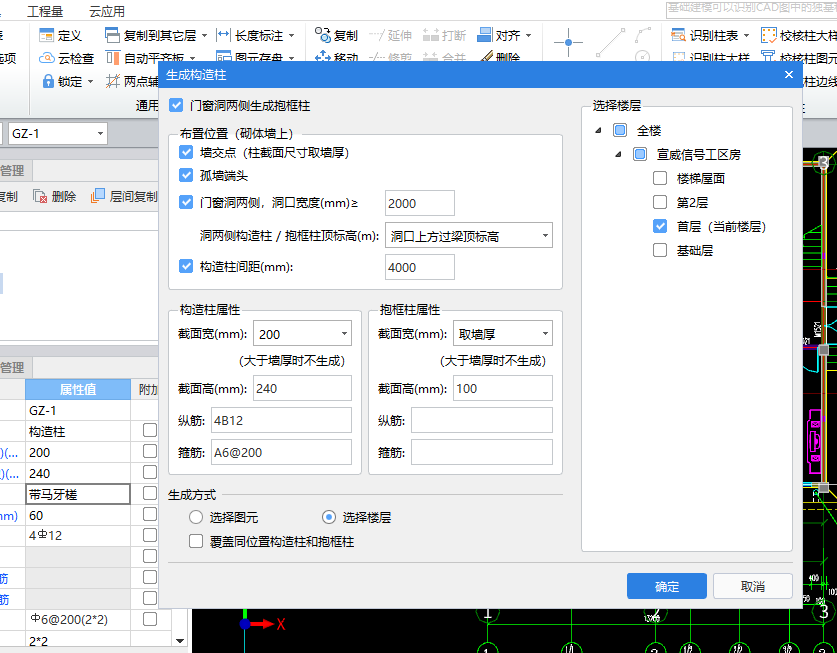Screen dimensions: 837x653
Task: Click 抱框柱 截面高 100 field
Action: pos(503,388)
